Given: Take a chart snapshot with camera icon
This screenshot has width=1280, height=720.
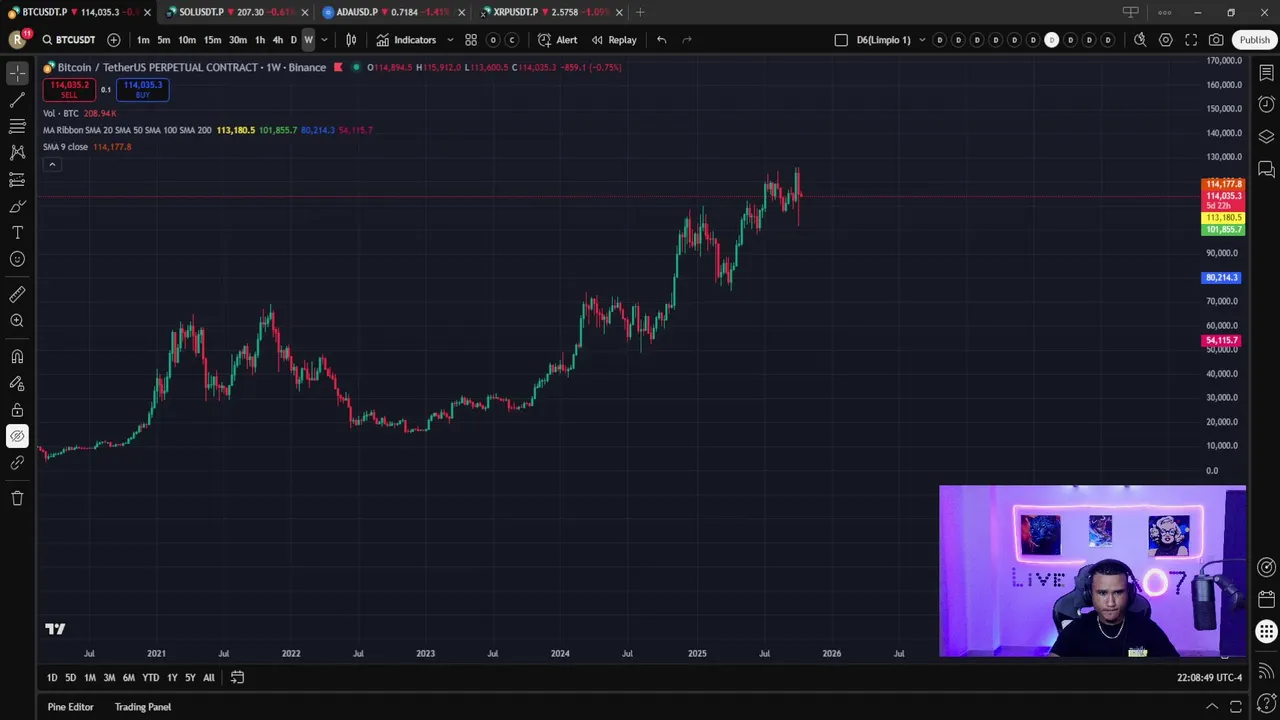Looking at the screenshot, I should coord(1216,40).
